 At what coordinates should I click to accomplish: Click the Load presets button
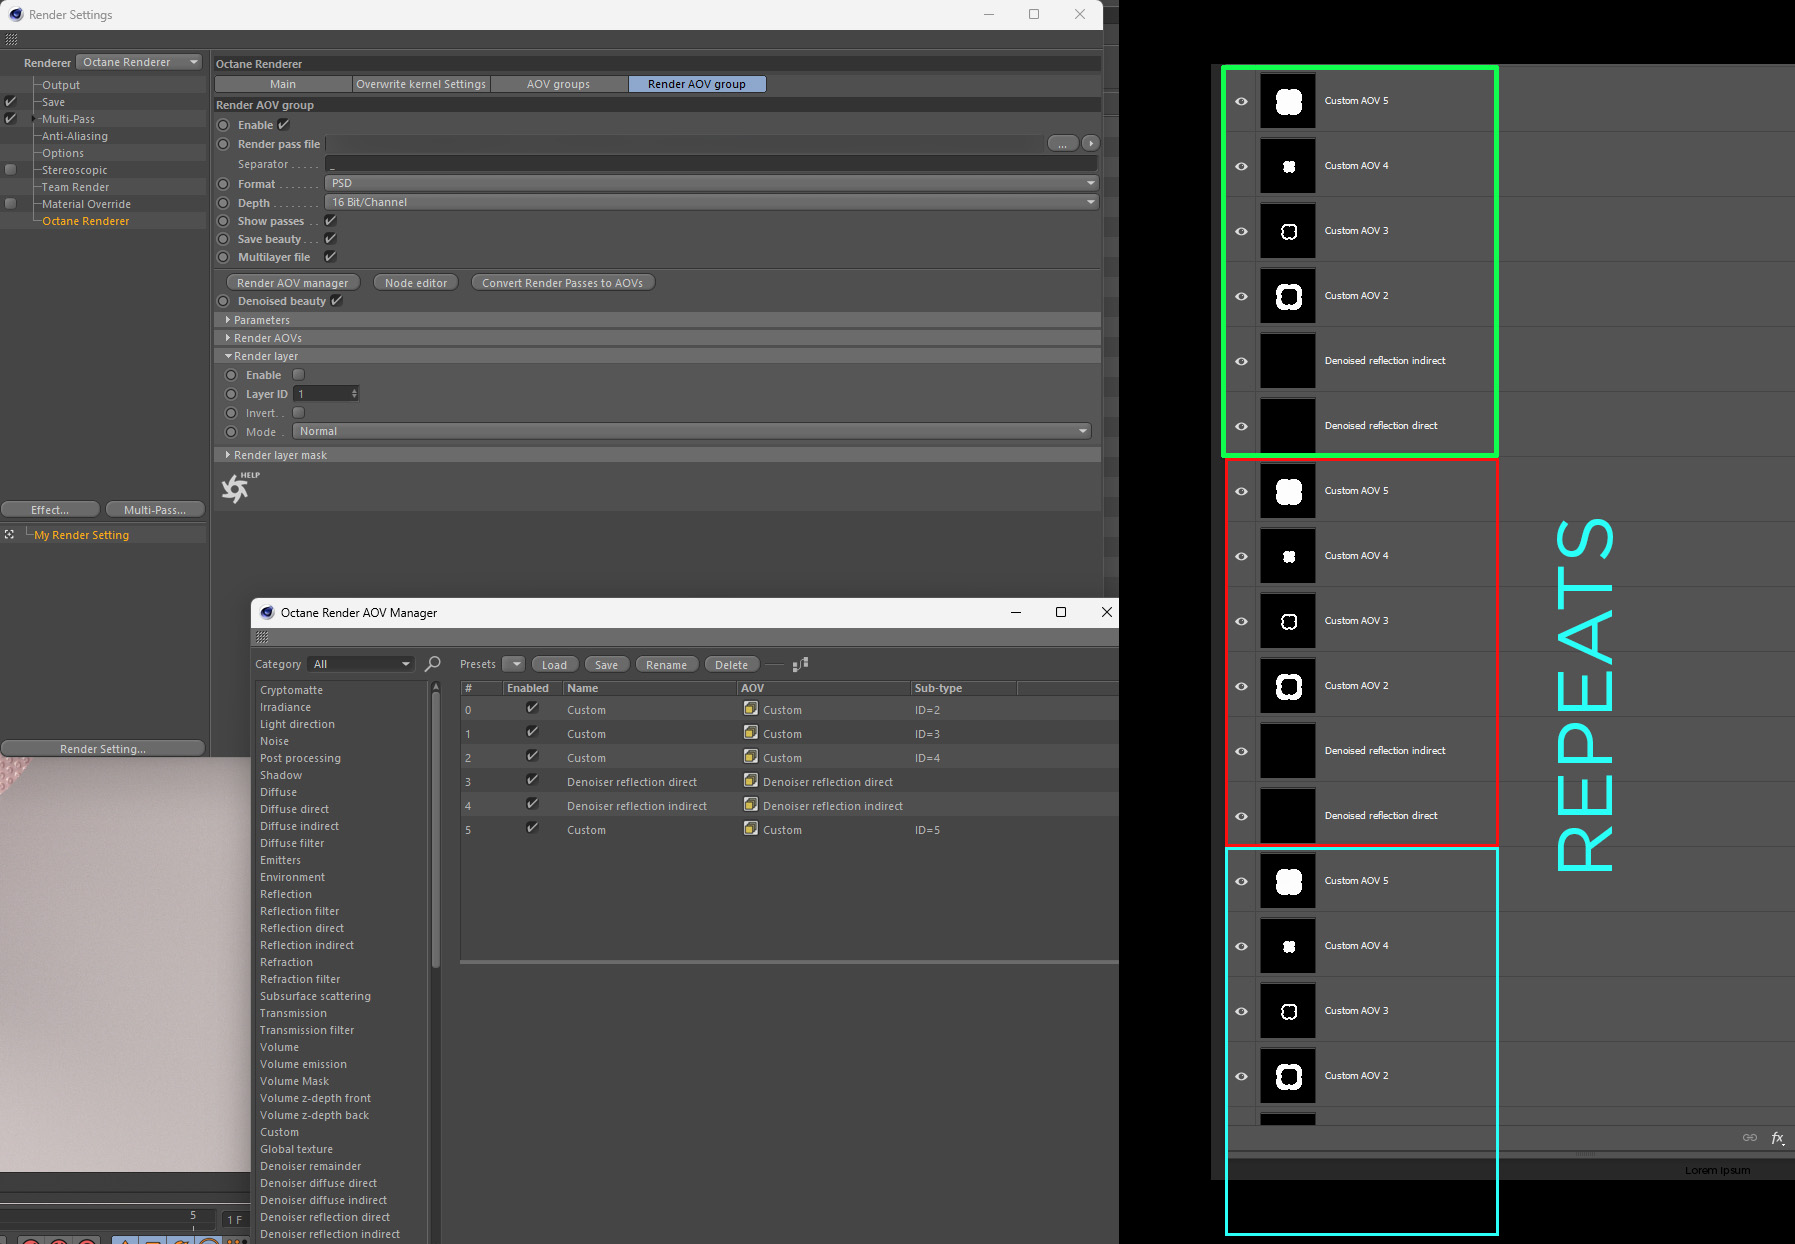coord(555,665)
